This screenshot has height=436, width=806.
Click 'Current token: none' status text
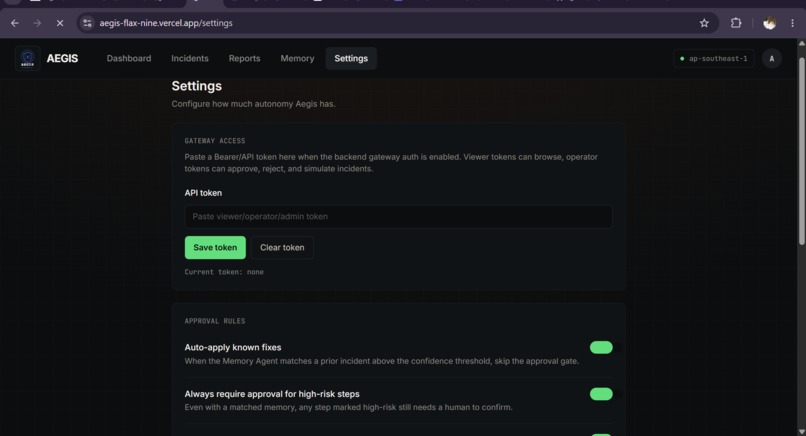(224, 272)
